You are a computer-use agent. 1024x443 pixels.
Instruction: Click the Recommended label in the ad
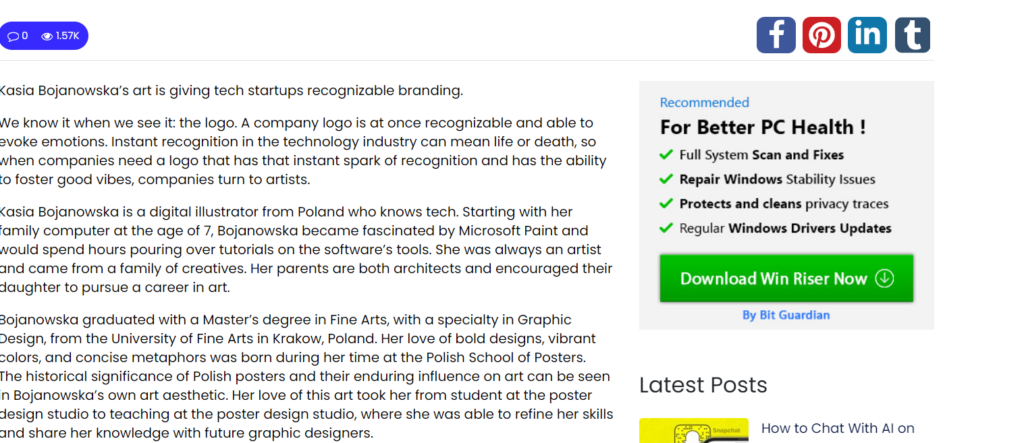click(x=704, y=102)
